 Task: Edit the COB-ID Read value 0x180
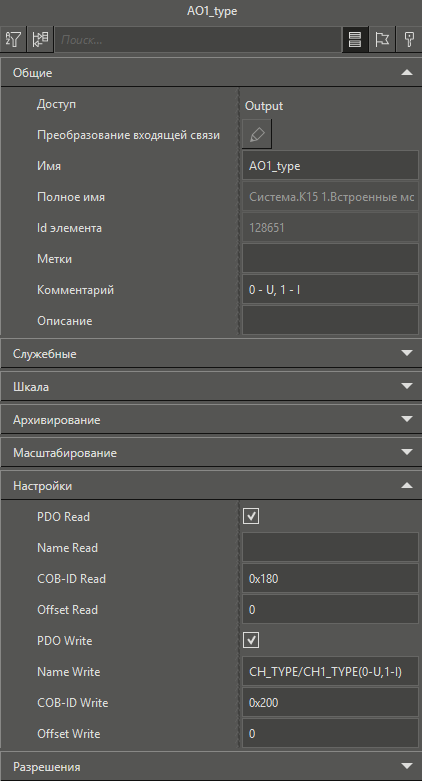click(330, 578)
